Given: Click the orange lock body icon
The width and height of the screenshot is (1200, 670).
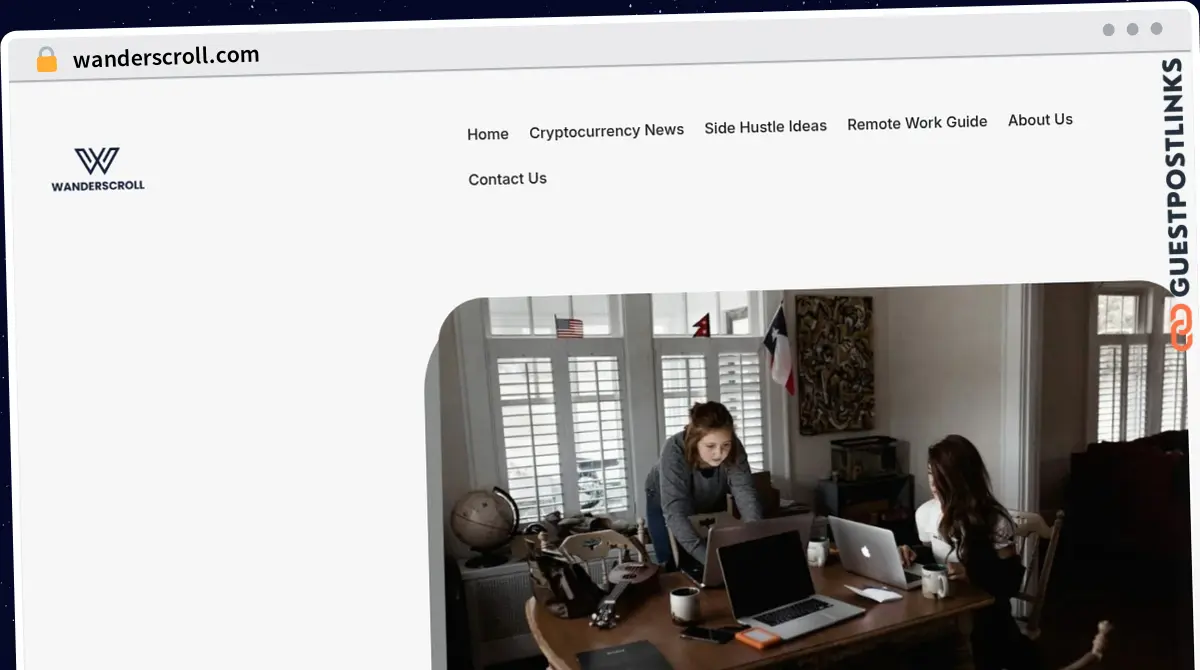Looking at the screenshot, I should click(45, 60).
